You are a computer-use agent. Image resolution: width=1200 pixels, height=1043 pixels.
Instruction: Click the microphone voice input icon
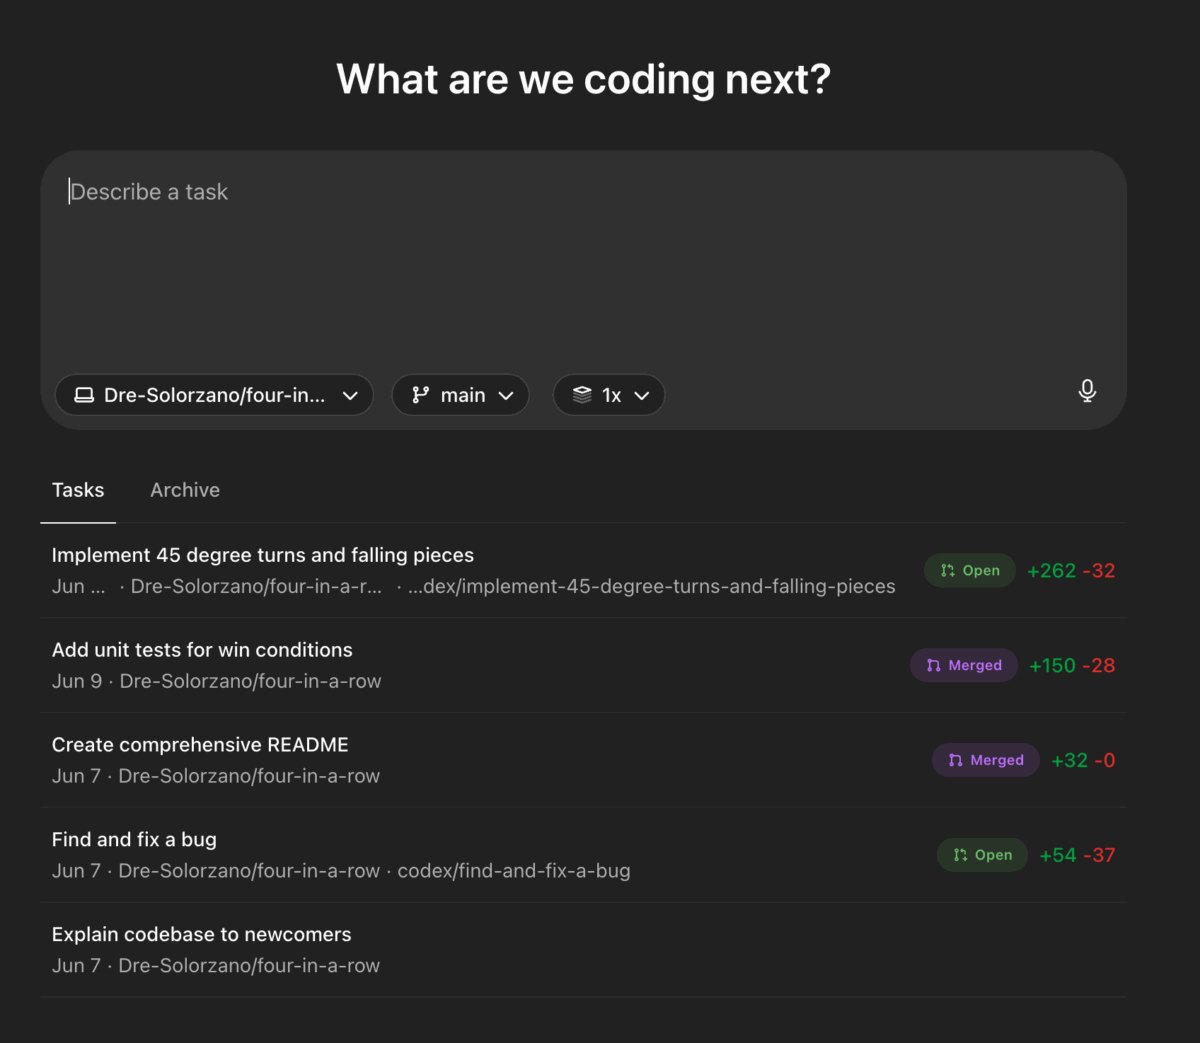[1087, 391]
